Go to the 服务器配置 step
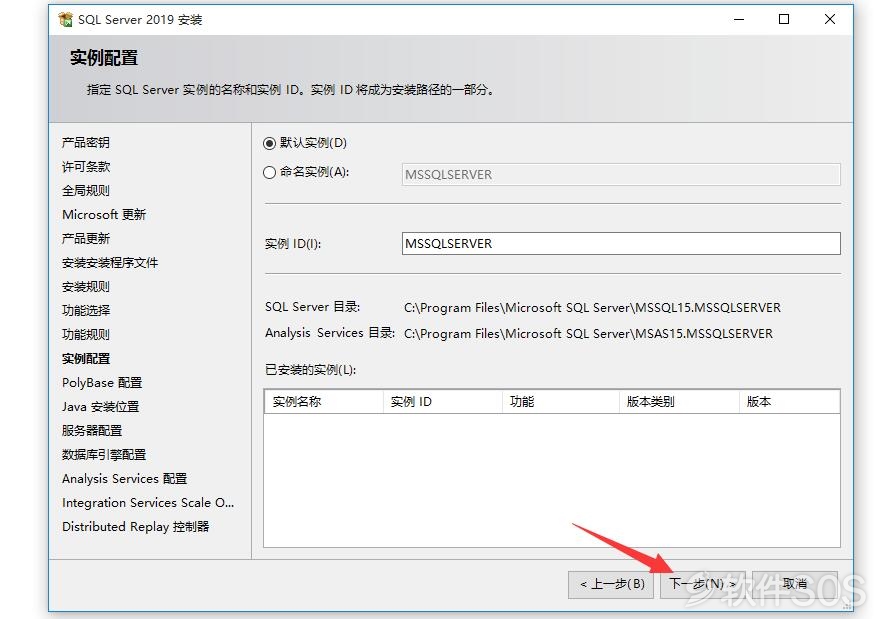The height and width of the screenshot is (619, 880). pos(92,430)
